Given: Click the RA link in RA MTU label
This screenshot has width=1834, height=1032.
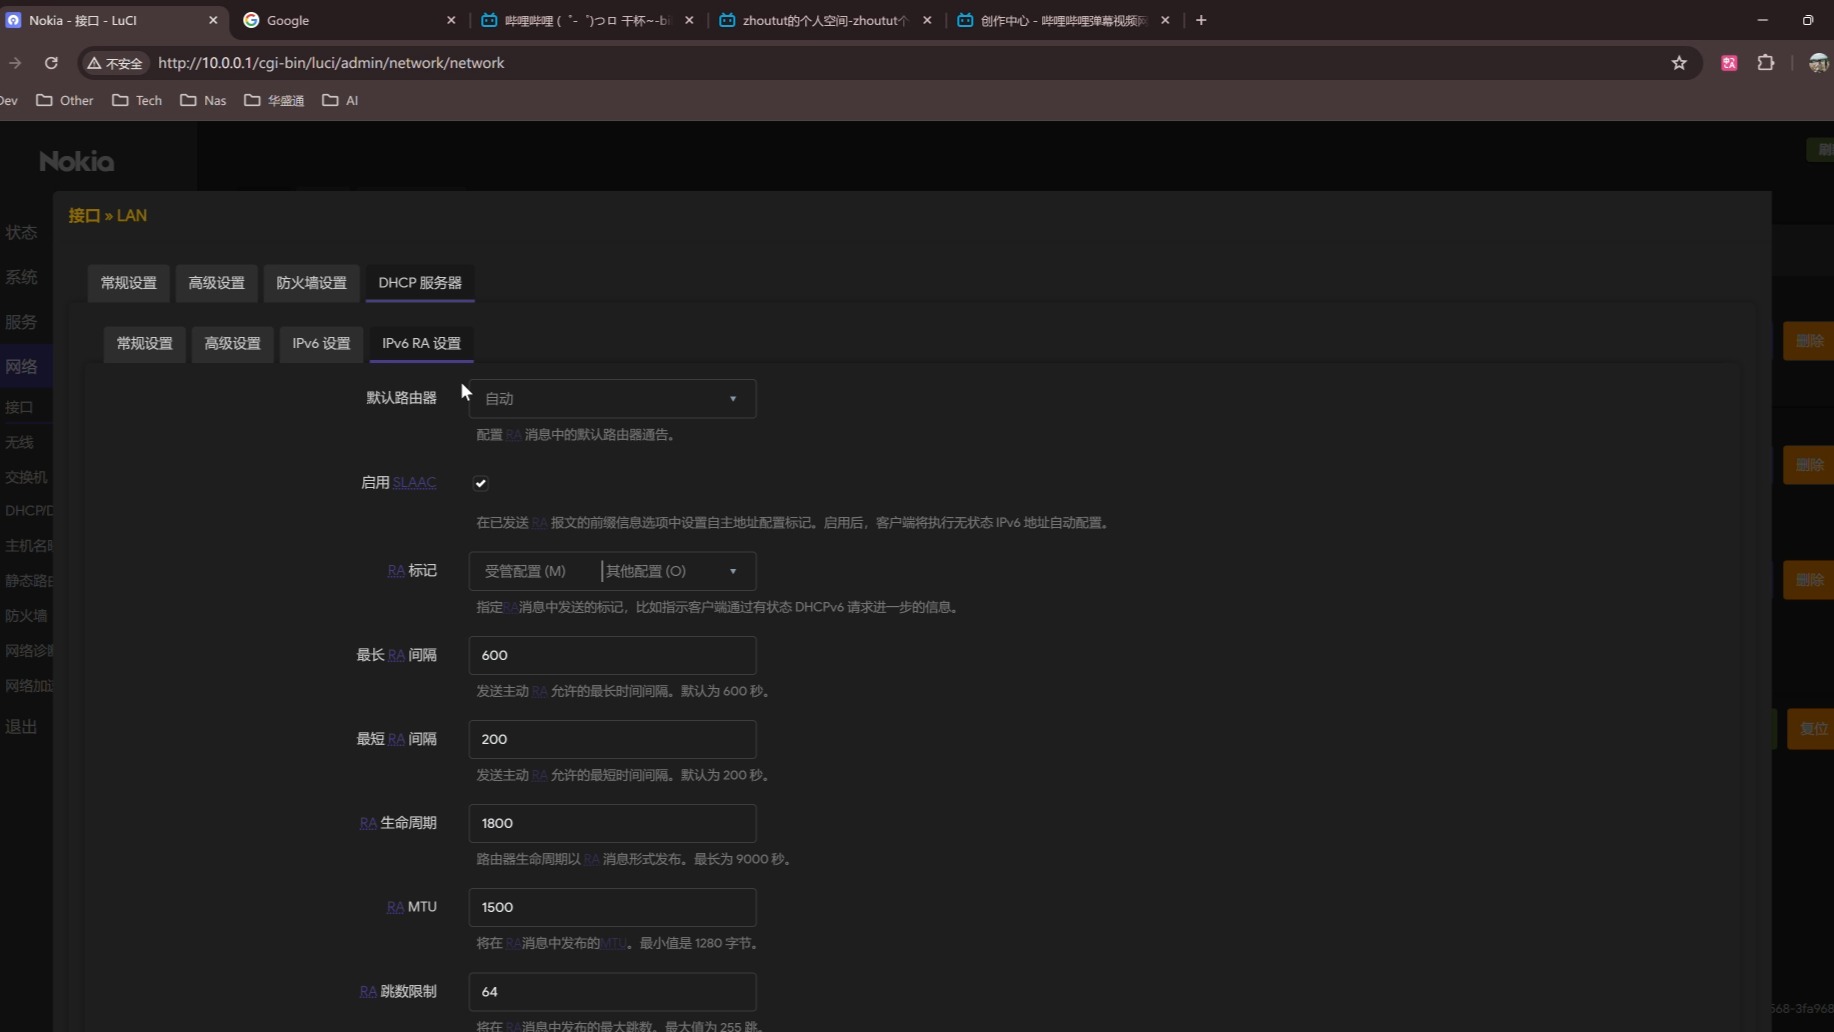Looking at the screenshot, I should click(395, 906).
